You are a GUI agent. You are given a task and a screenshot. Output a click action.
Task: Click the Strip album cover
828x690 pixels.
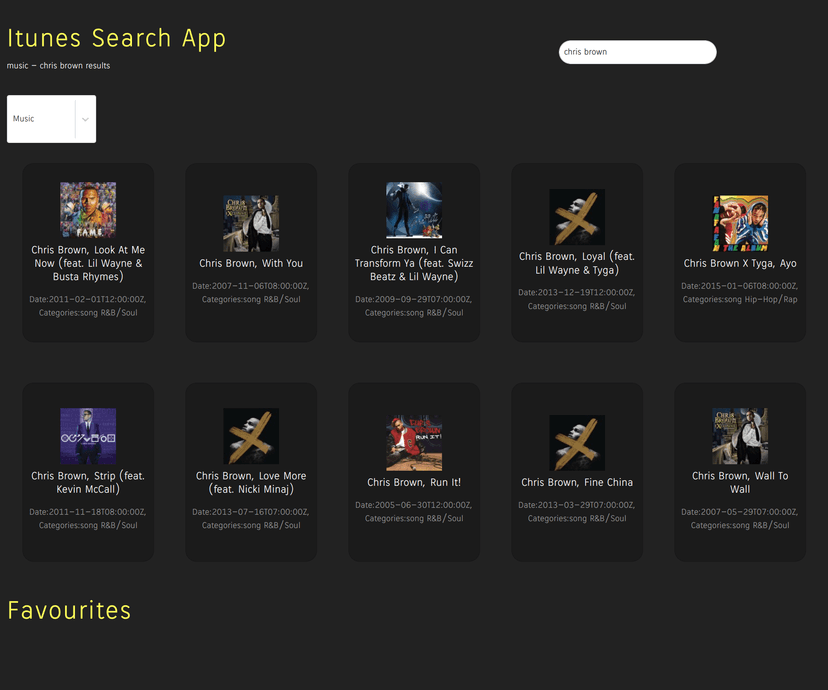pos(88,436)
